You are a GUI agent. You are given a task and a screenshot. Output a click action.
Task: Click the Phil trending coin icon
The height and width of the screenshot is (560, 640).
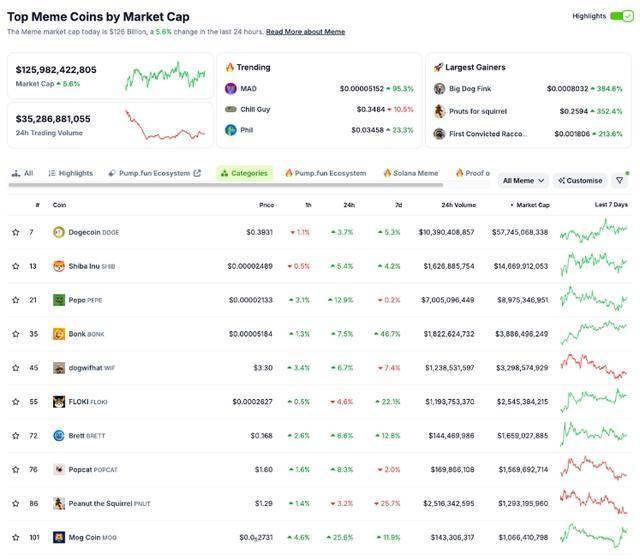(x=231, y=130)
